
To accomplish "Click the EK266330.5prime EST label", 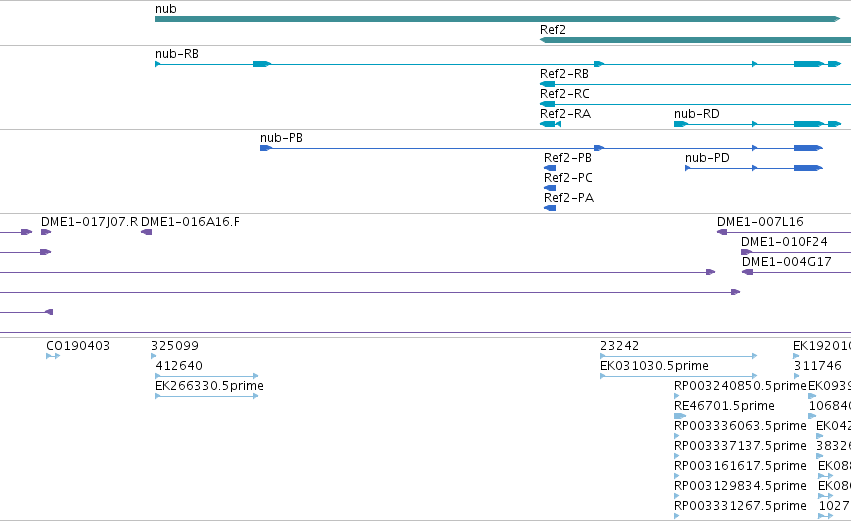I will (209, 386).
